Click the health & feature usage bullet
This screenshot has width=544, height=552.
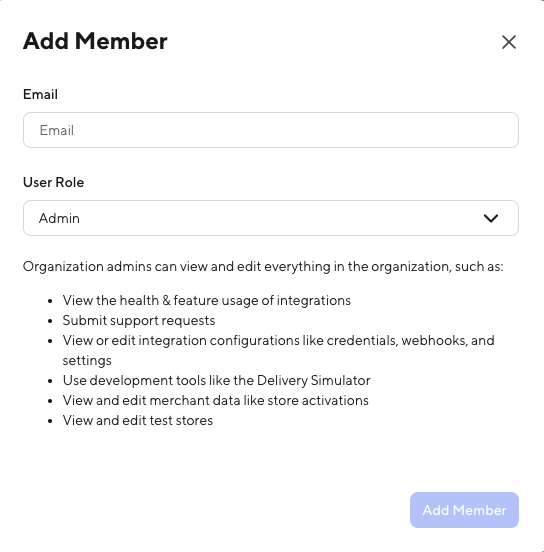tap(207, 301)
